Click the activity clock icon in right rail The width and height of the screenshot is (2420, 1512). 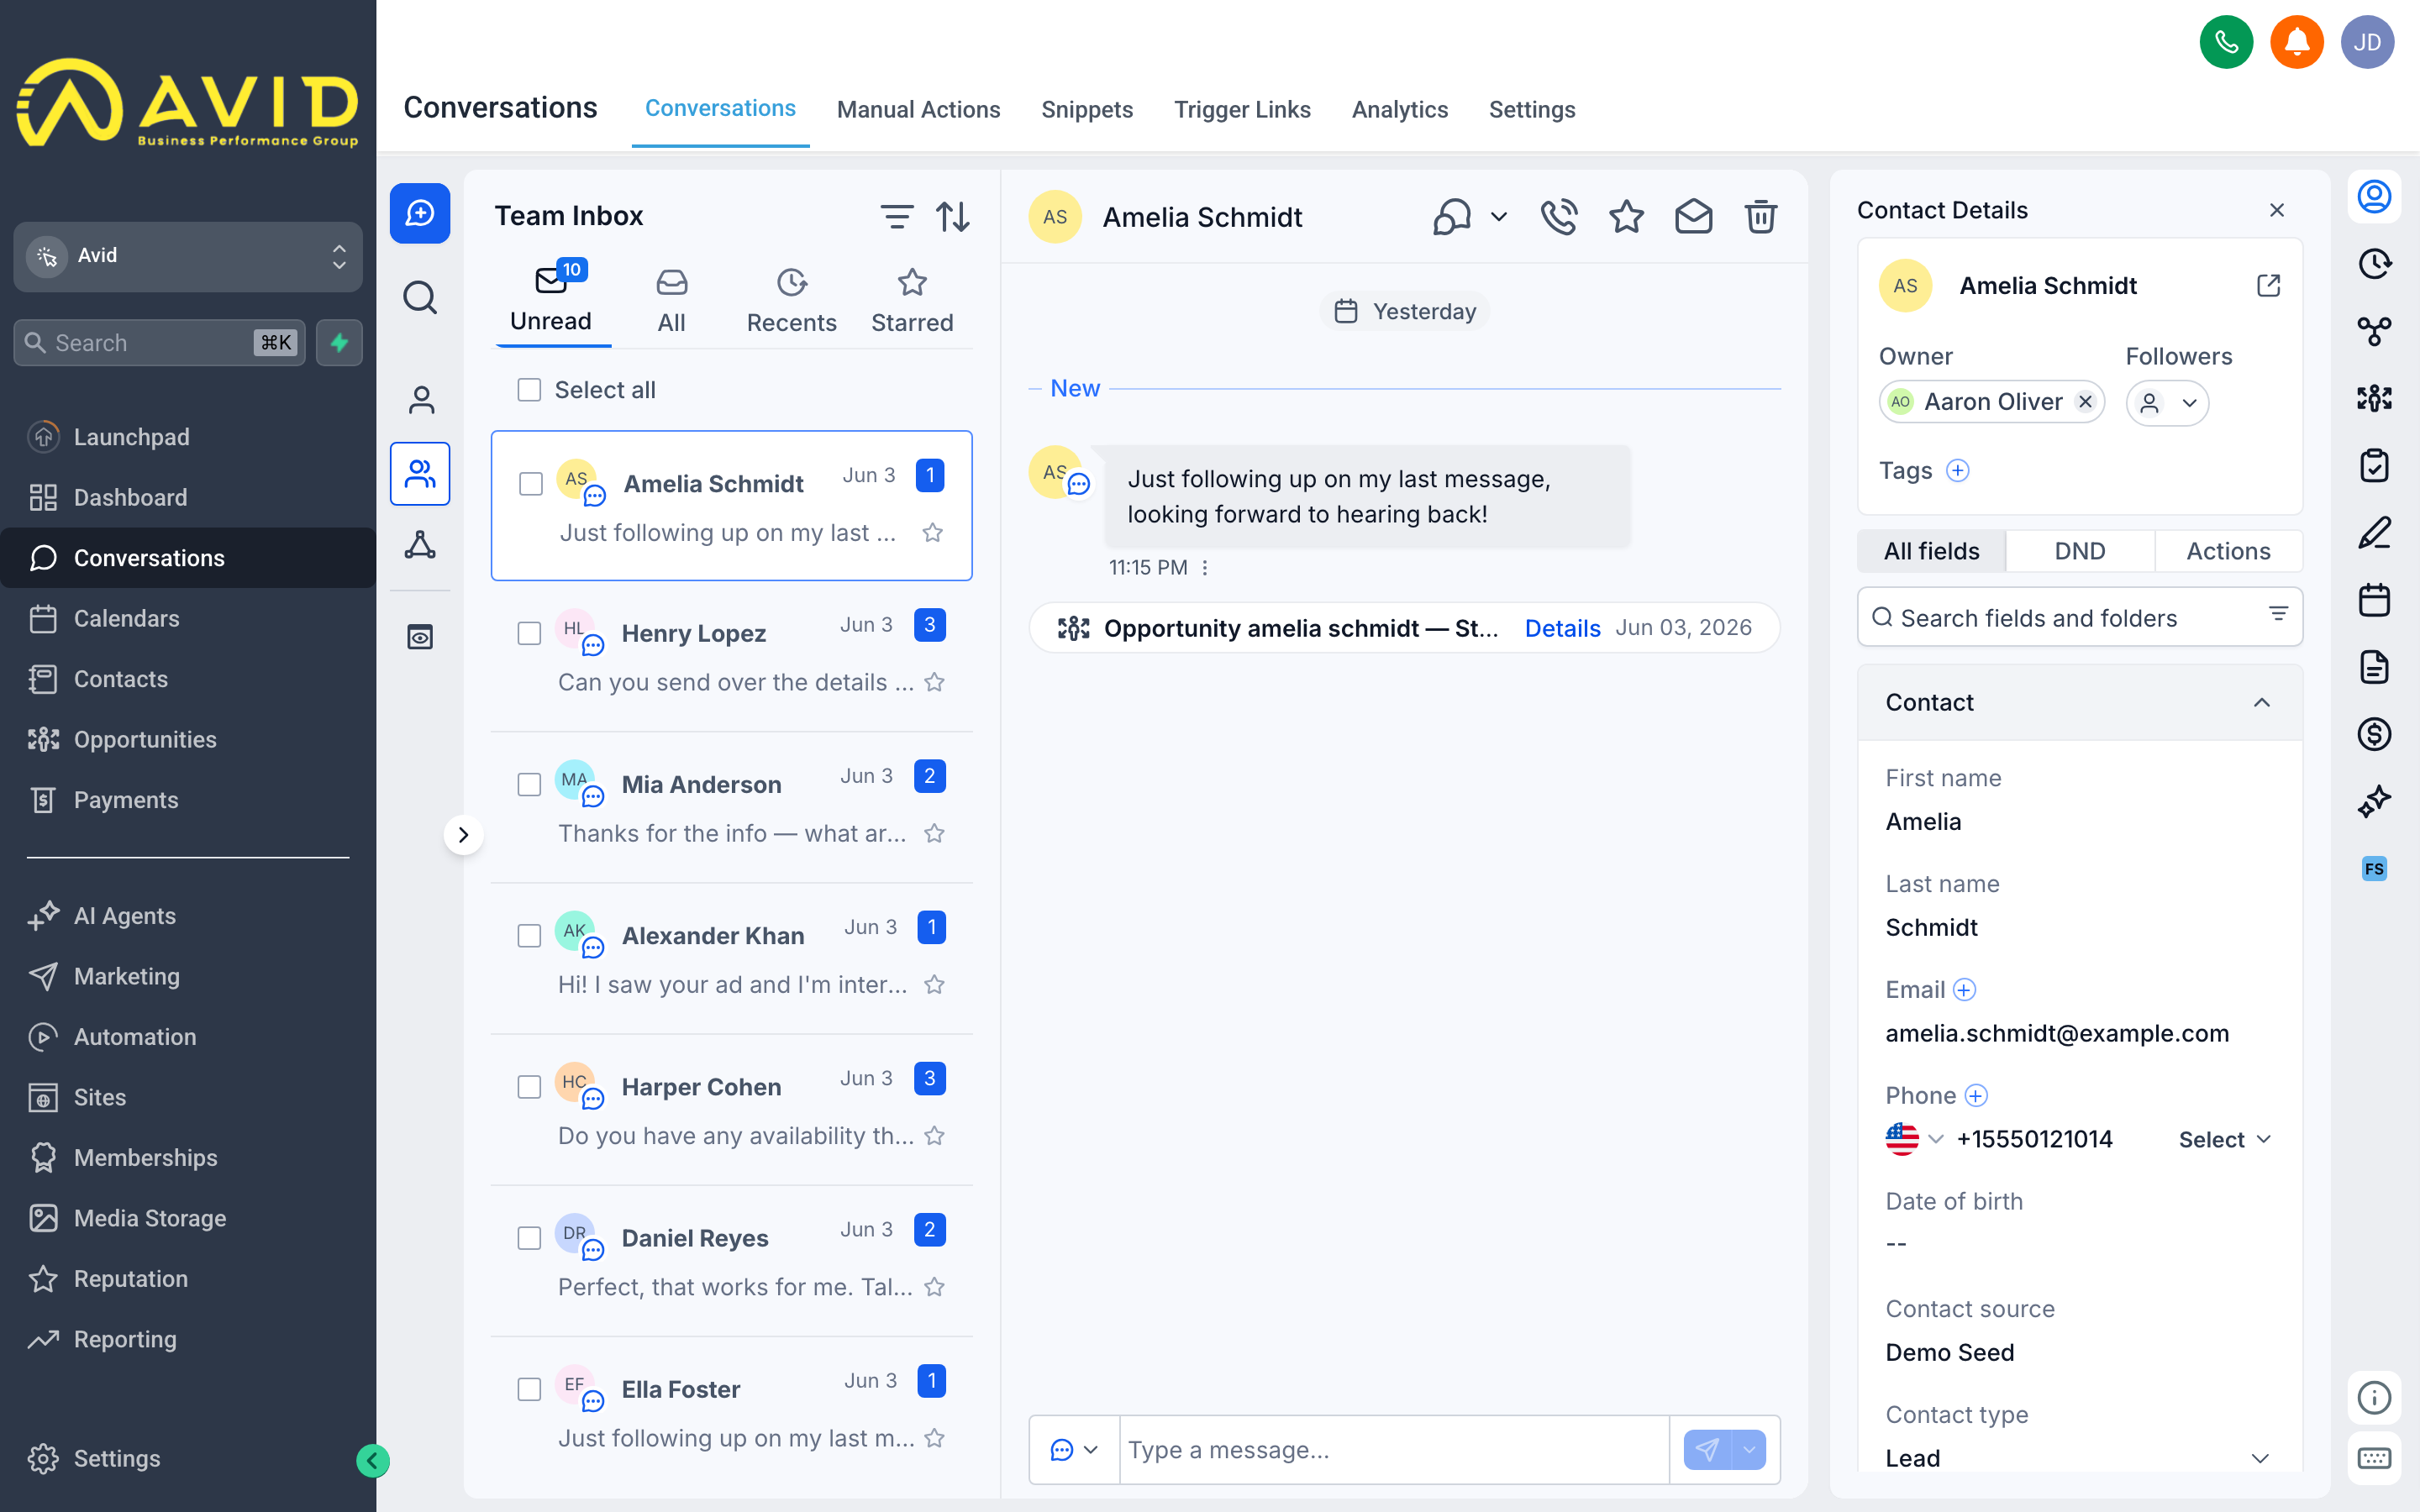tap(2374, 264)
